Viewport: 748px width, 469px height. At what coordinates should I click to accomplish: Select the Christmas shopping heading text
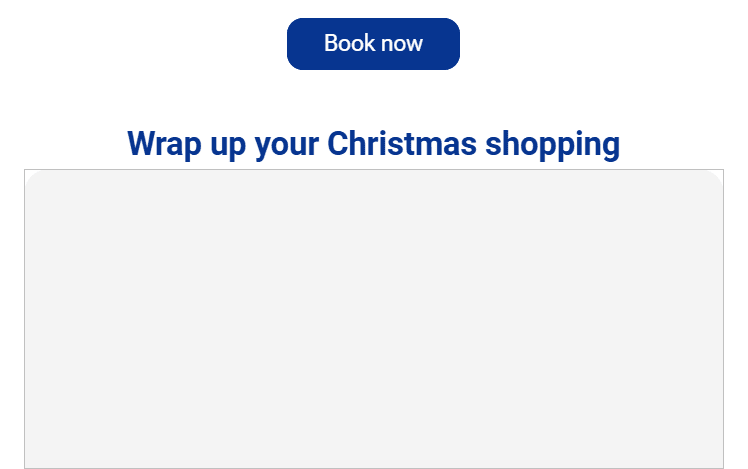(x=373, y=144)
